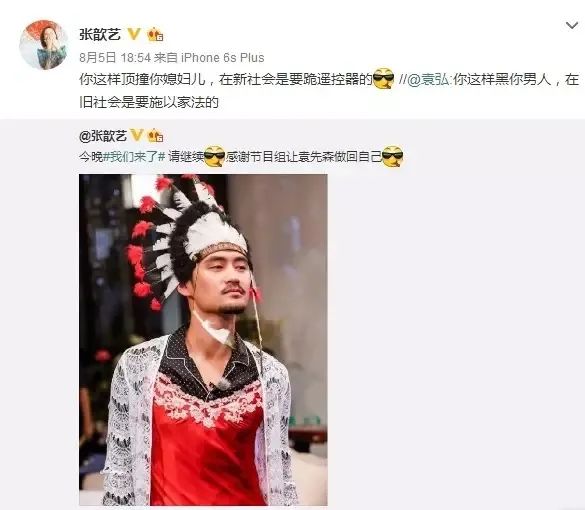585x510 pixels.
Task: Click the quoted text 你这样黑你男人
Action: coord(502,79)
